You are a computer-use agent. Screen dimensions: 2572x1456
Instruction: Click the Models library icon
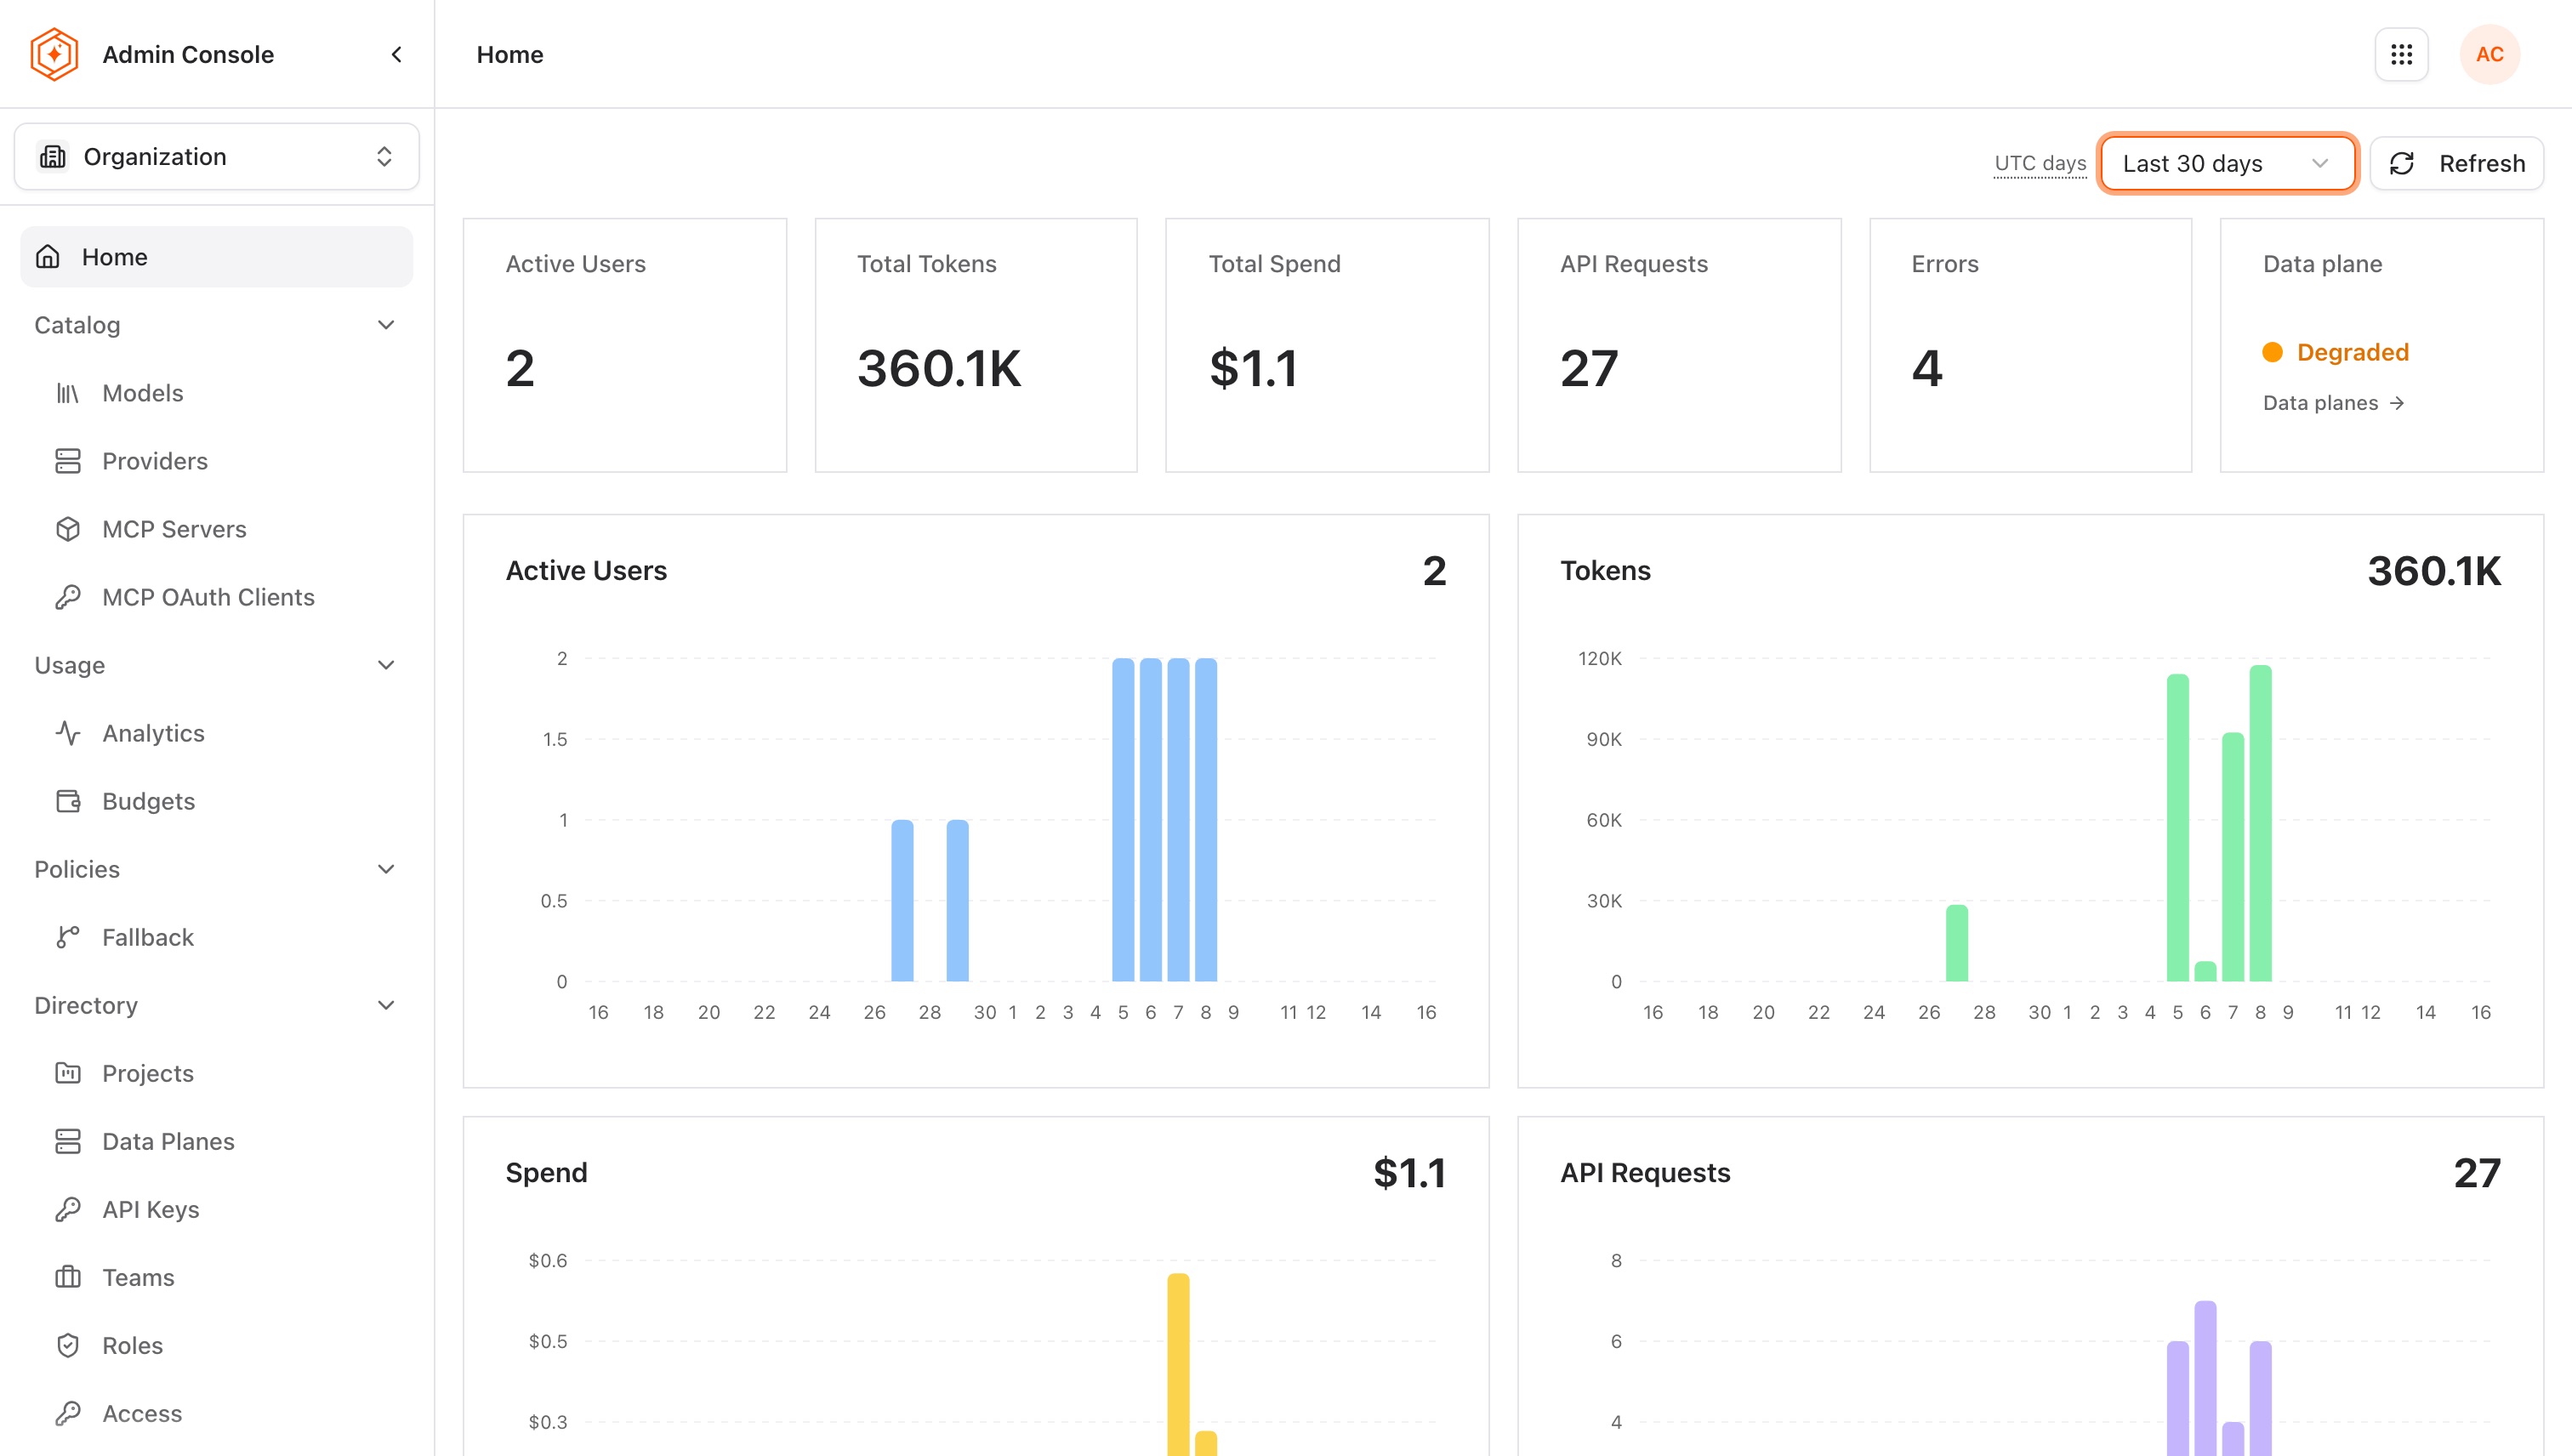click(x=68, y=393)
